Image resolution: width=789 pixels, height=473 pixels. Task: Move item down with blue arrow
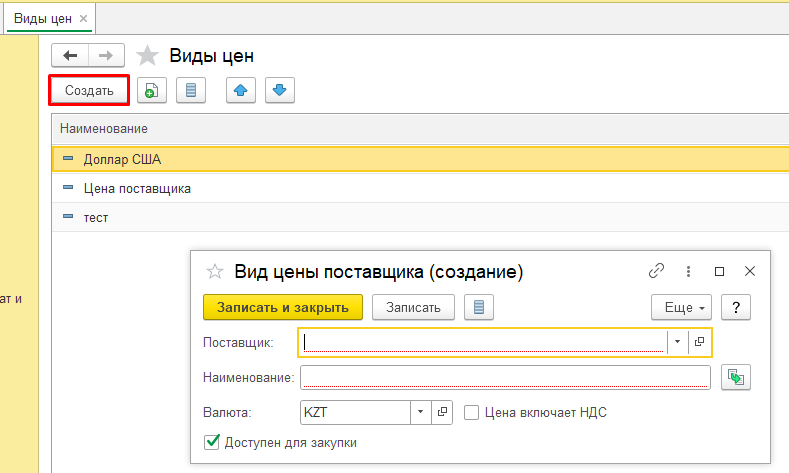[279, 90]
